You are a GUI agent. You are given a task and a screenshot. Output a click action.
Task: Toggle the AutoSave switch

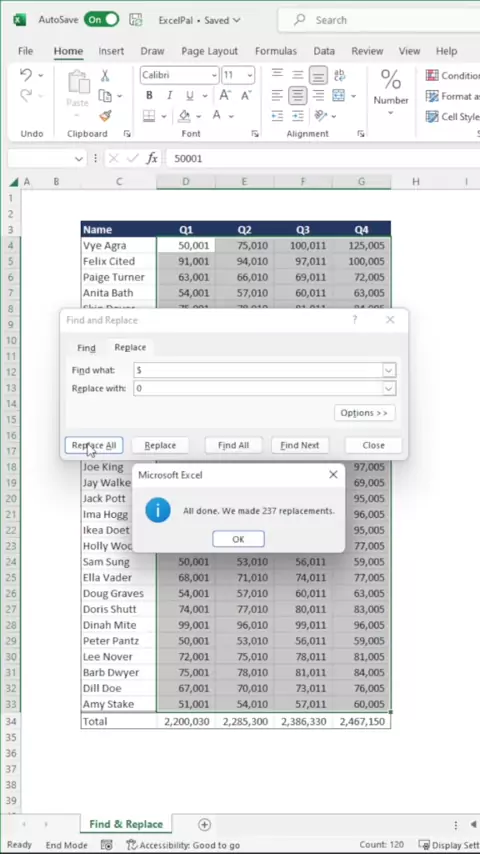pyautogui.click(x=102, y=20)
